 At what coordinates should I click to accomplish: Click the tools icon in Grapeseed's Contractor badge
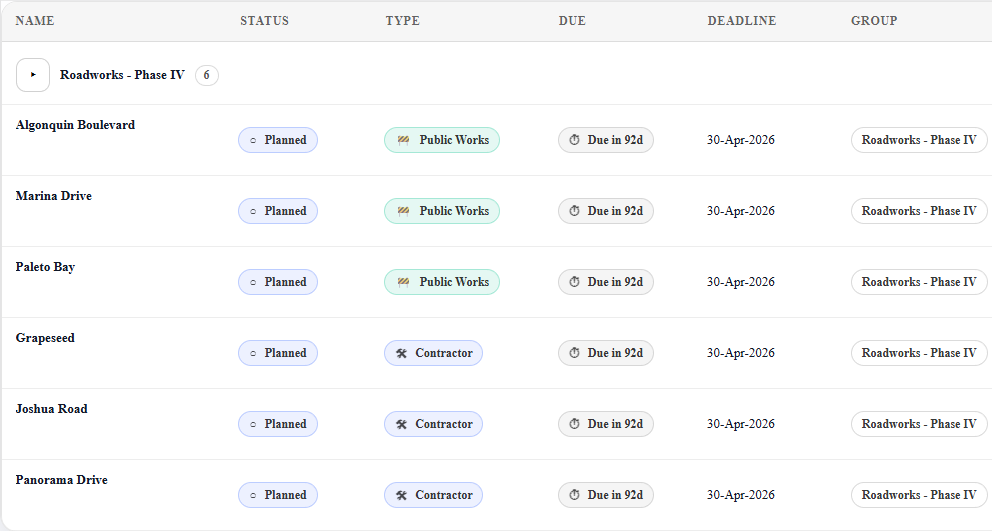402,353
